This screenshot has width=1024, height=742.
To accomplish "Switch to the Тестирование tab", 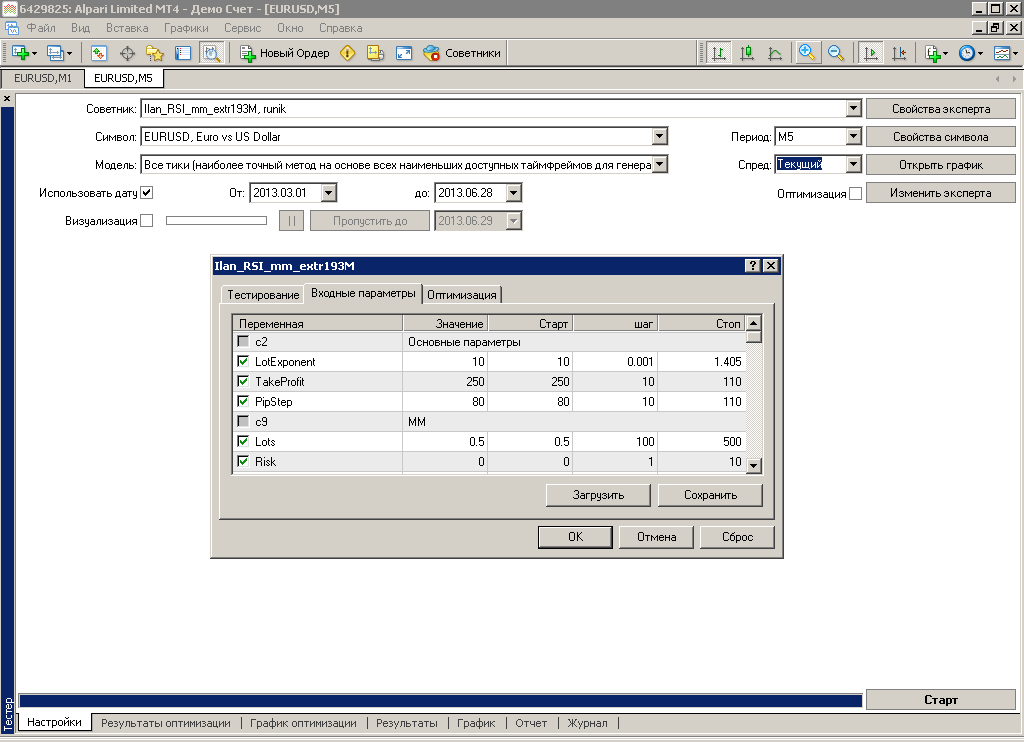I will [262, 295].
